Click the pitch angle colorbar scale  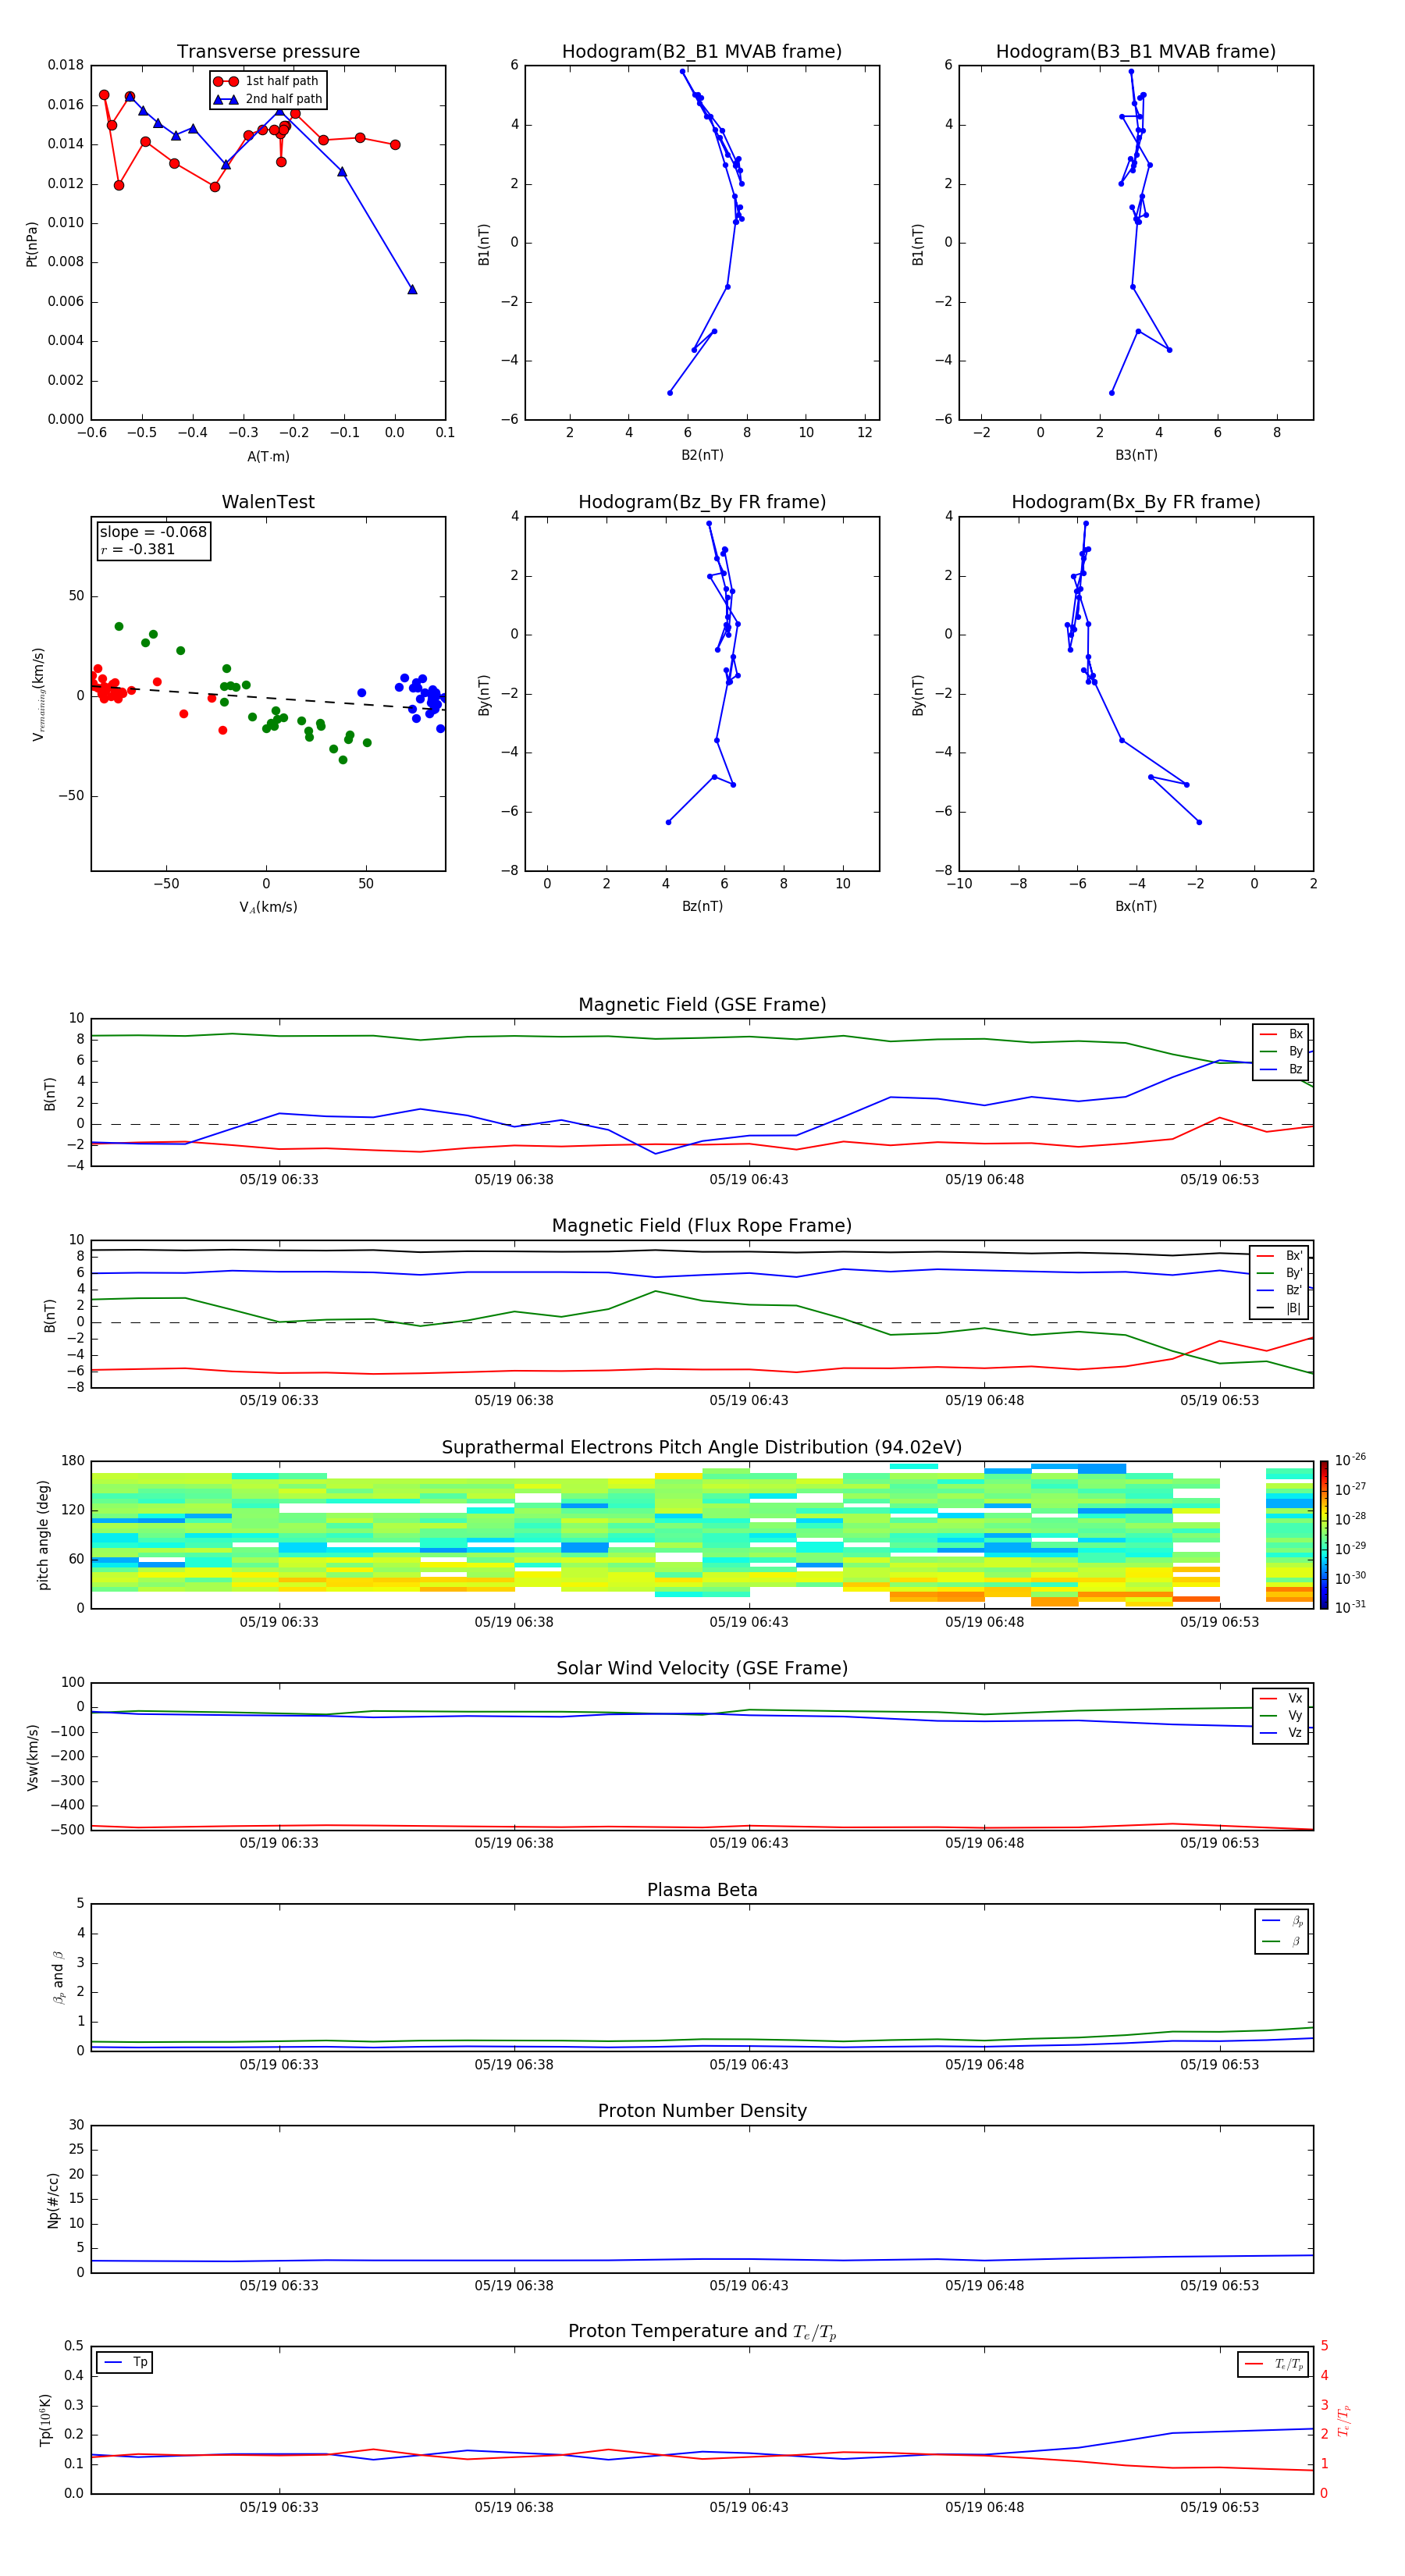[x=1324, y=1535]
